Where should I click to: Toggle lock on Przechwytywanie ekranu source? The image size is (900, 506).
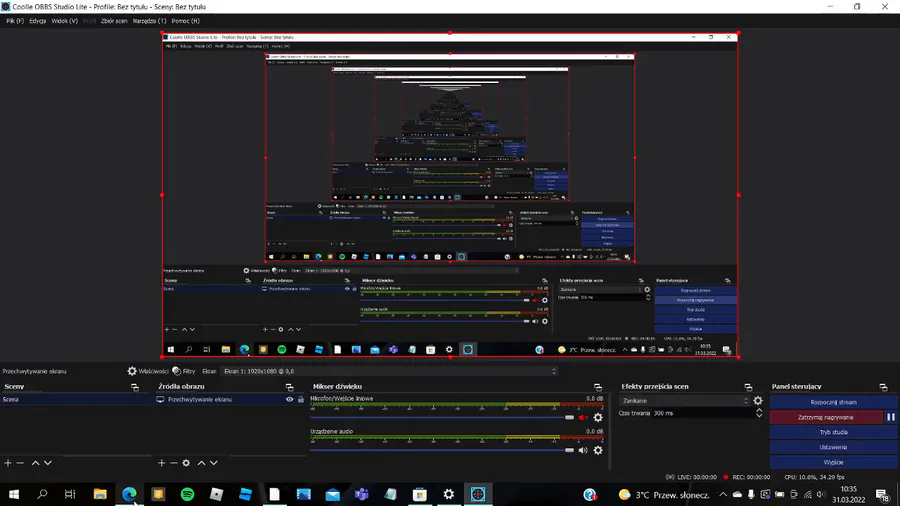300,399
